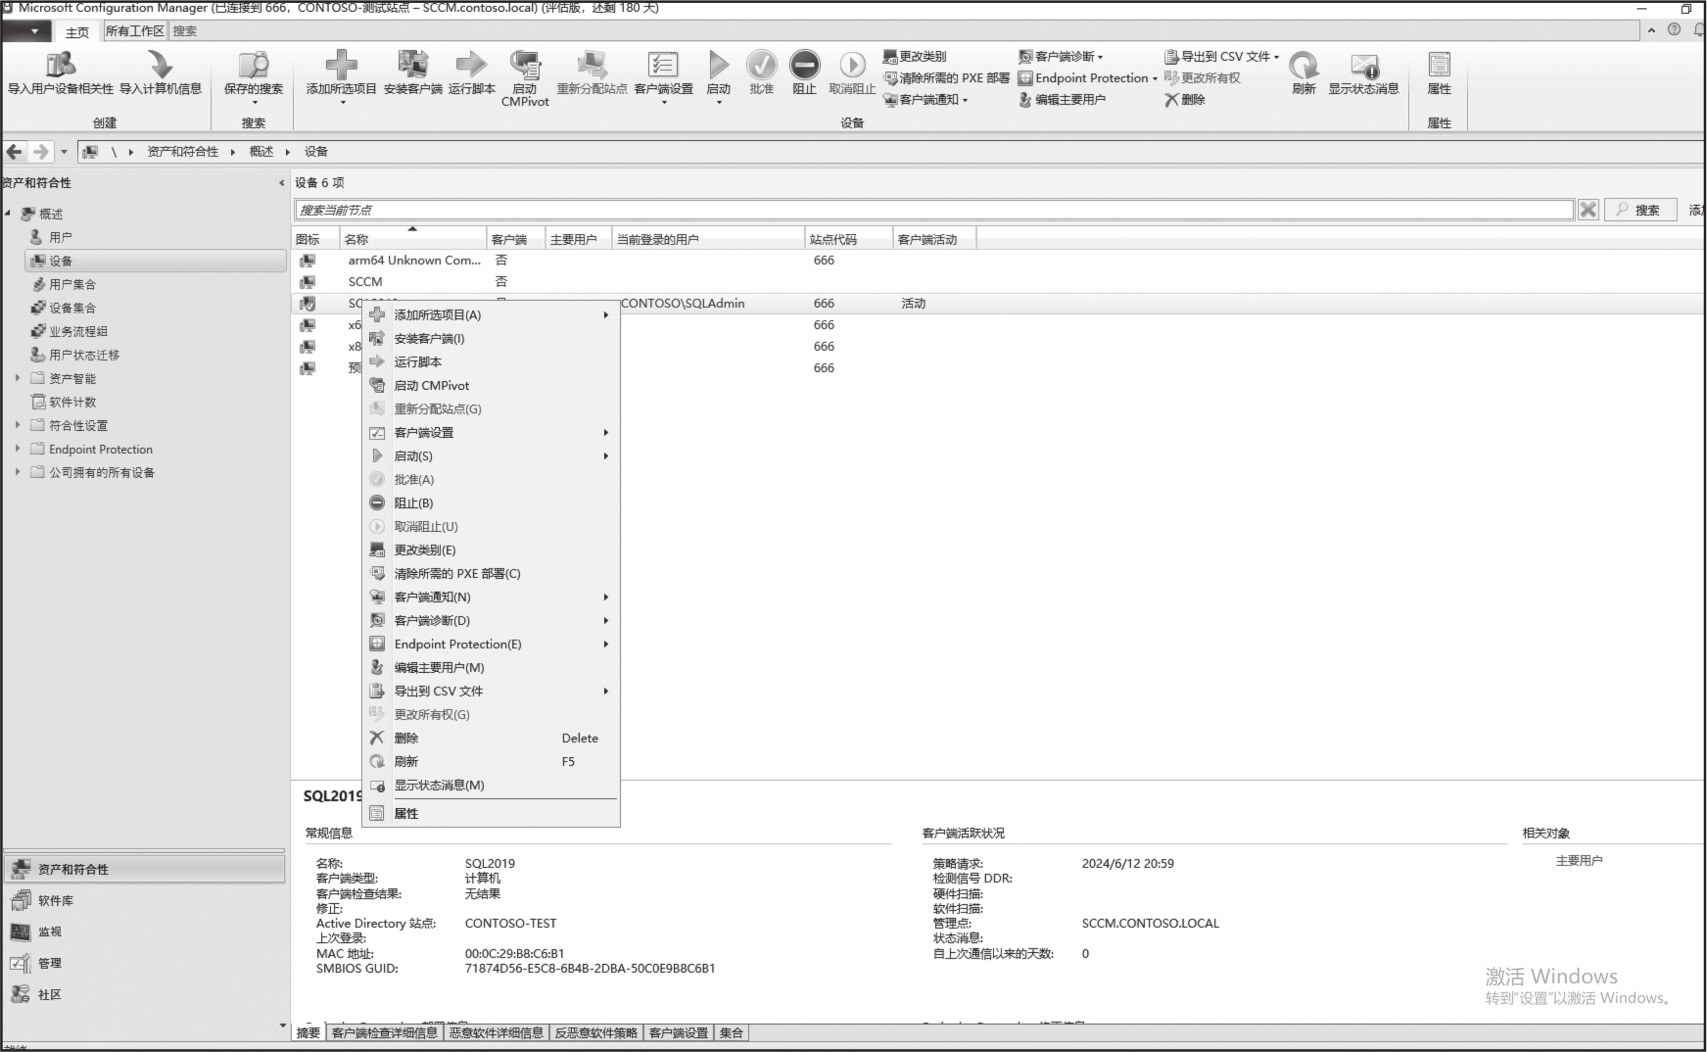Click 更改类别 in the ribbon
Screen dimensions: 1707x1052
pyautogui.click(x=914, y=56)
